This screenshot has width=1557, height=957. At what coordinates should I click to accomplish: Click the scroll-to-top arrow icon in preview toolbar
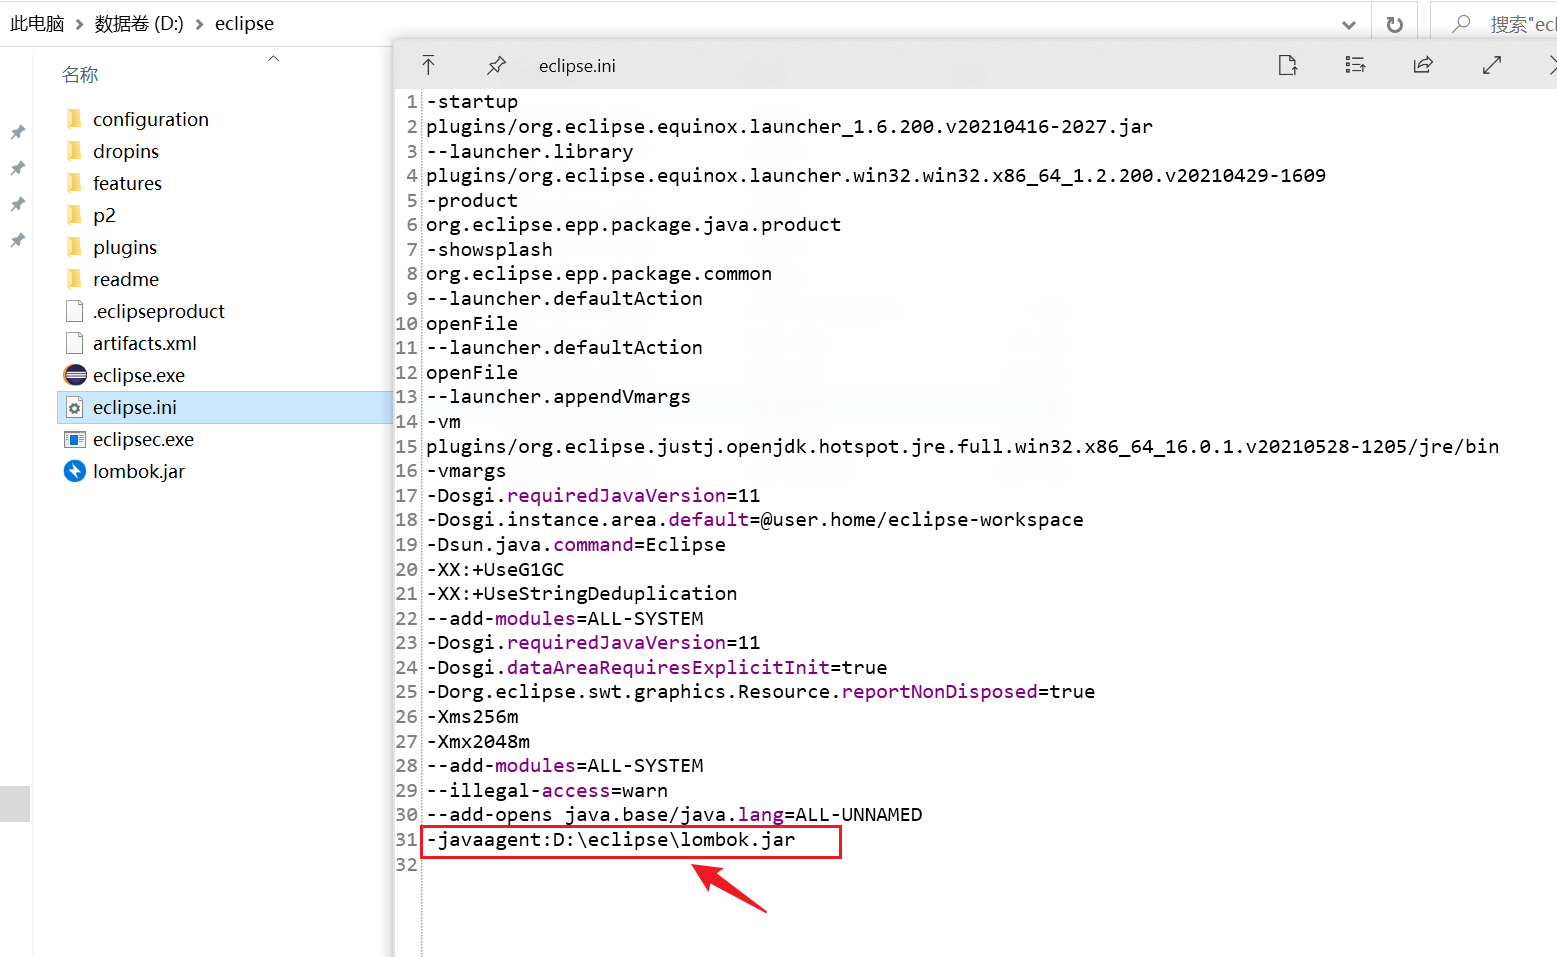tap(428, 65)
